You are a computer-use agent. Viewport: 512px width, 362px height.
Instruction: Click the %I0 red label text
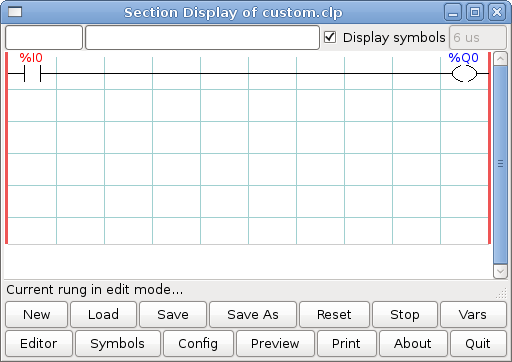(31, 58)
